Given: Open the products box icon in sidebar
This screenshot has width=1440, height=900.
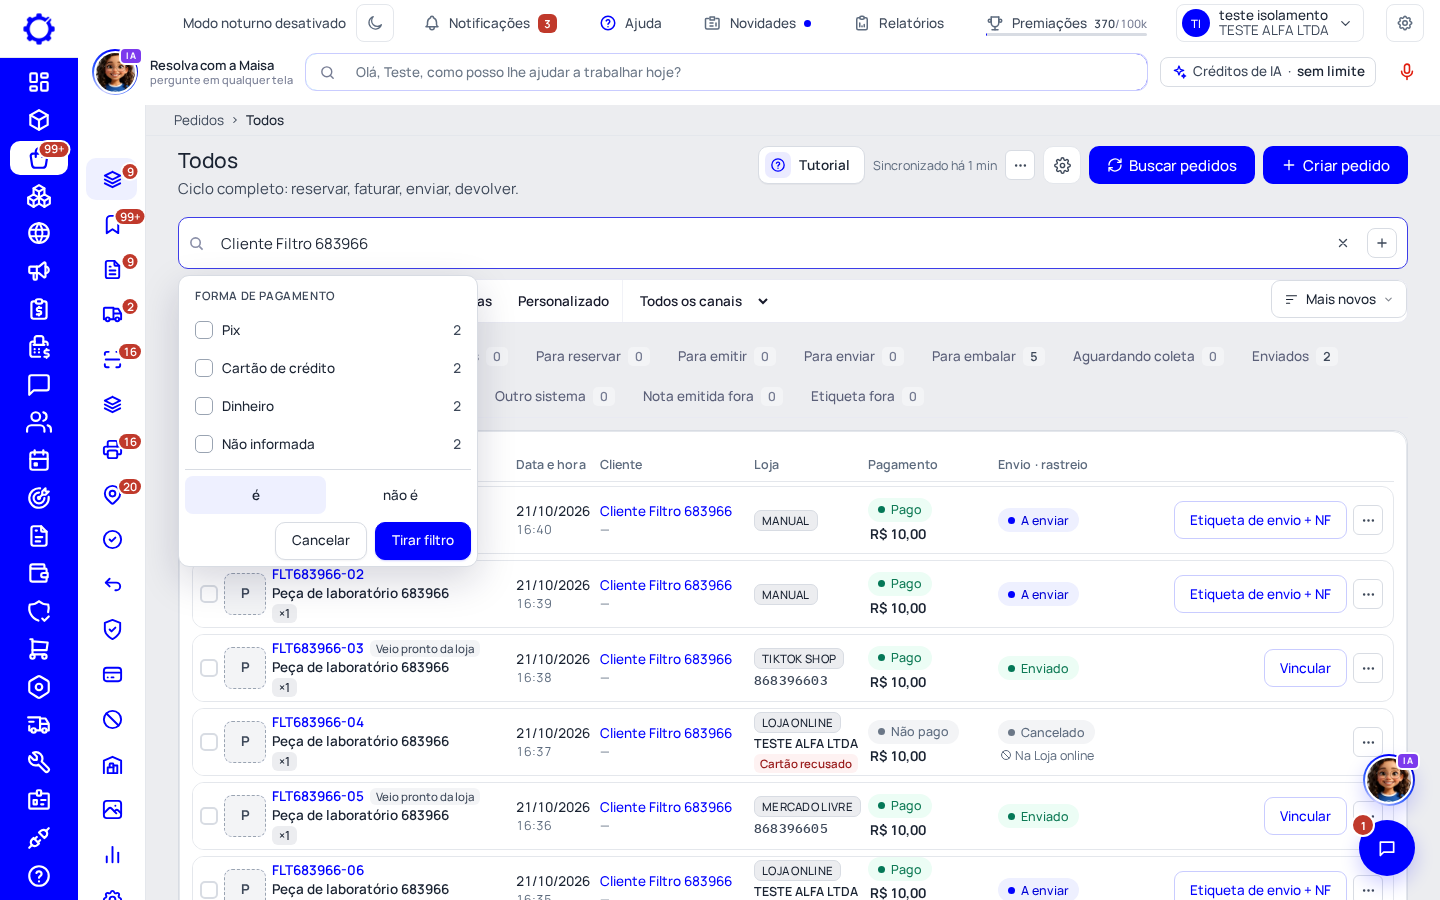Looking at the screenshot, I should pos(39,120).
